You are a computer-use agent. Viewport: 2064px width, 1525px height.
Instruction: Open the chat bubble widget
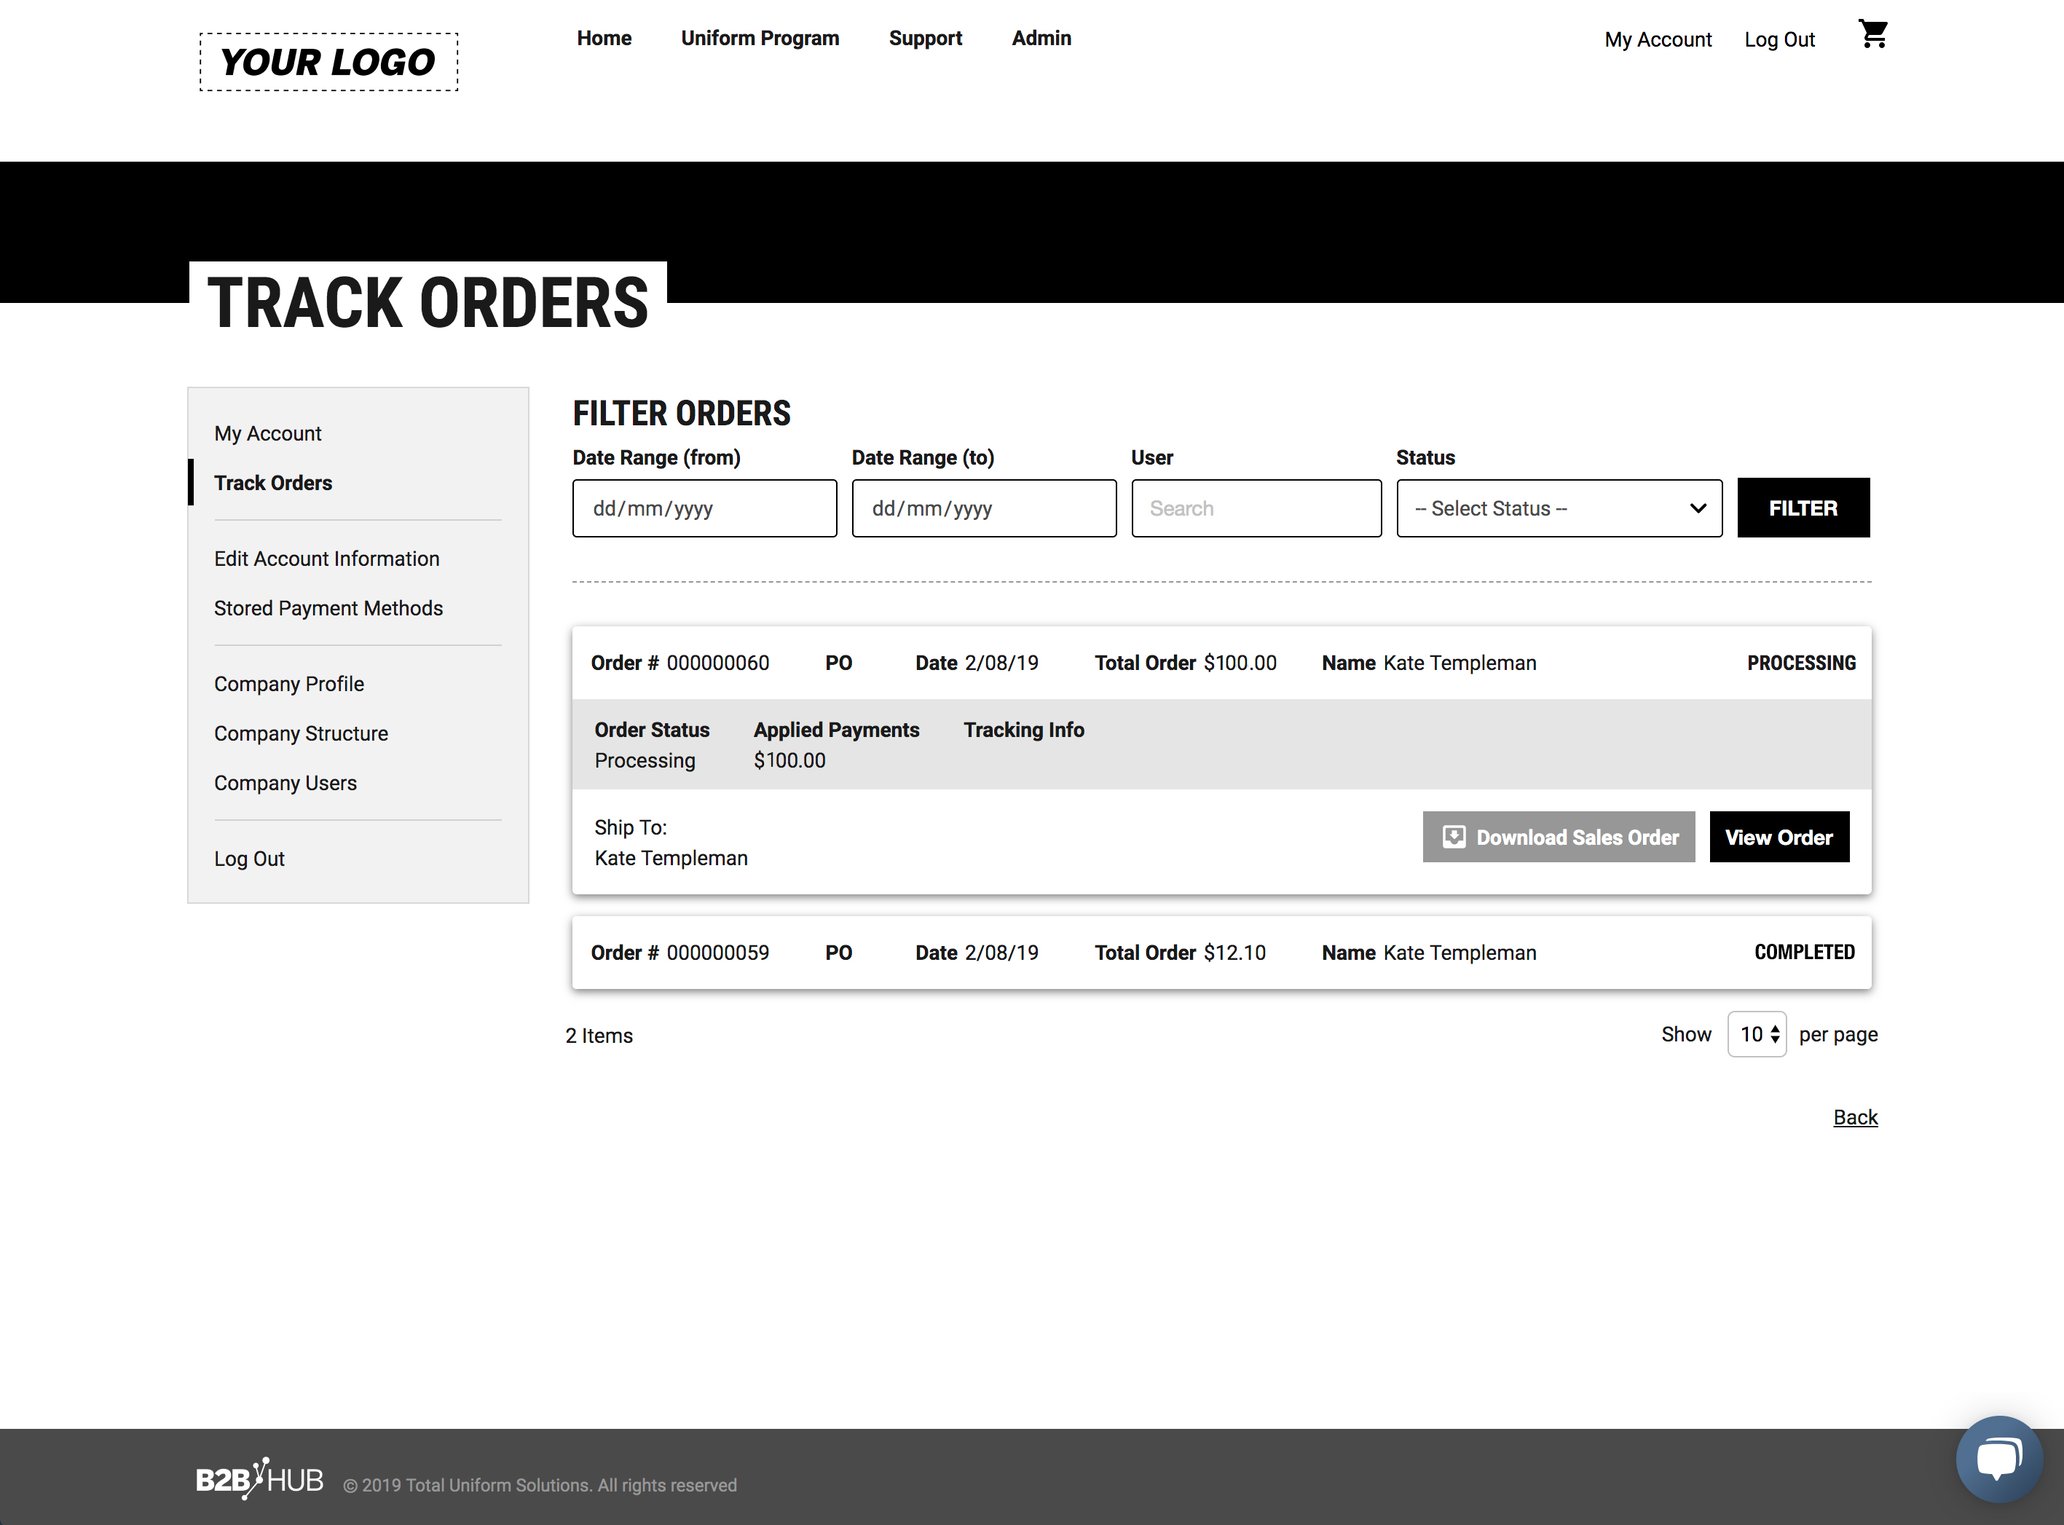tap(1998, 1459)
